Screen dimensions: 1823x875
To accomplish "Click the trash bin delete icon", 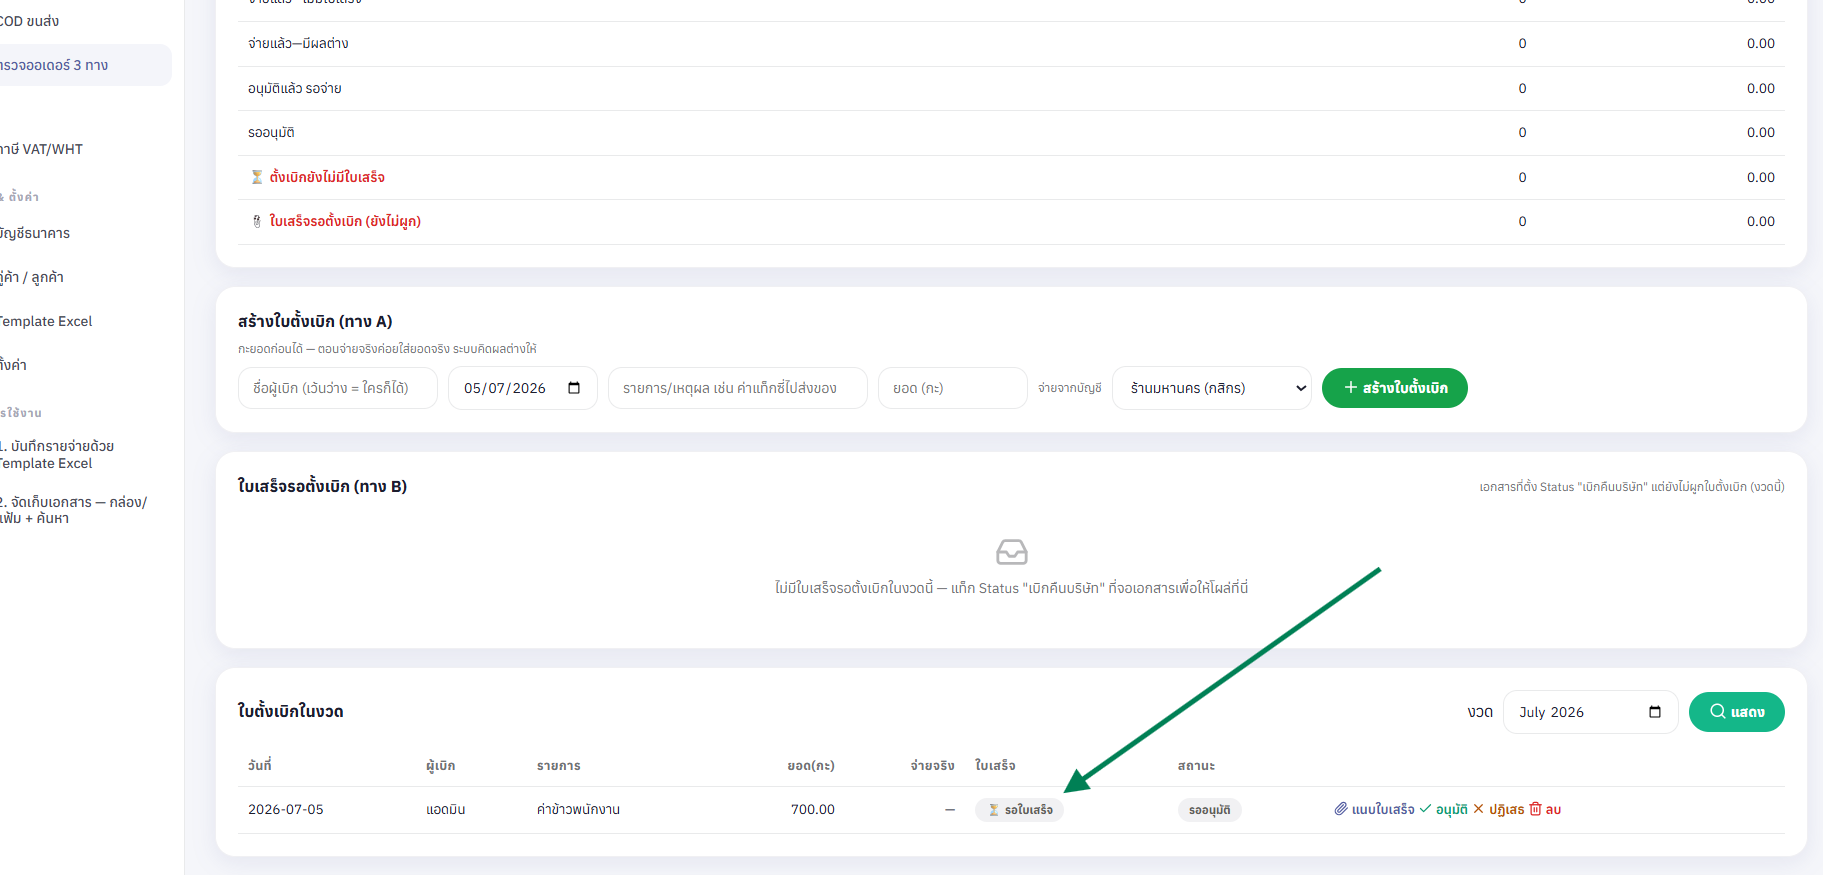I will coord(1535,809).
